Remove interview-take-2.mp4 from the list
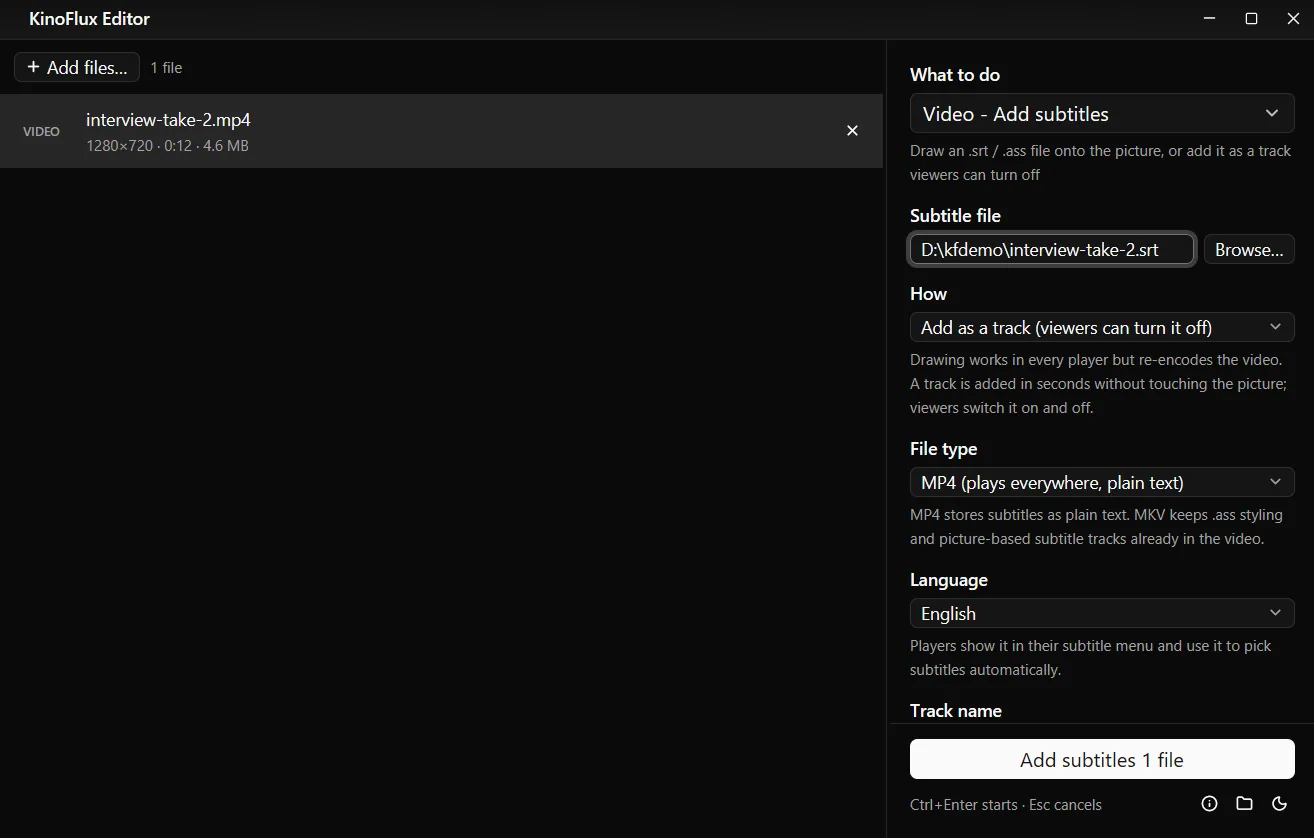The image size is (1314, 838). (x=852, y=131)
